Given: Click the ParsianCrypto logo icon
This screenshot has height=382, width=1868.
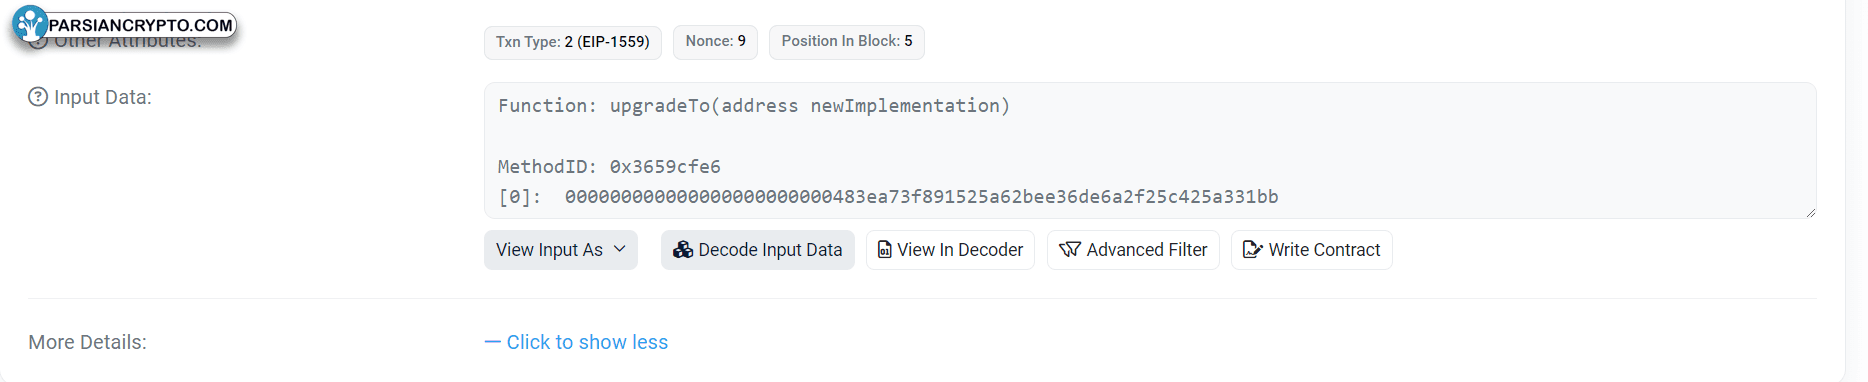Looking at the screenshot, I should 30,24.
